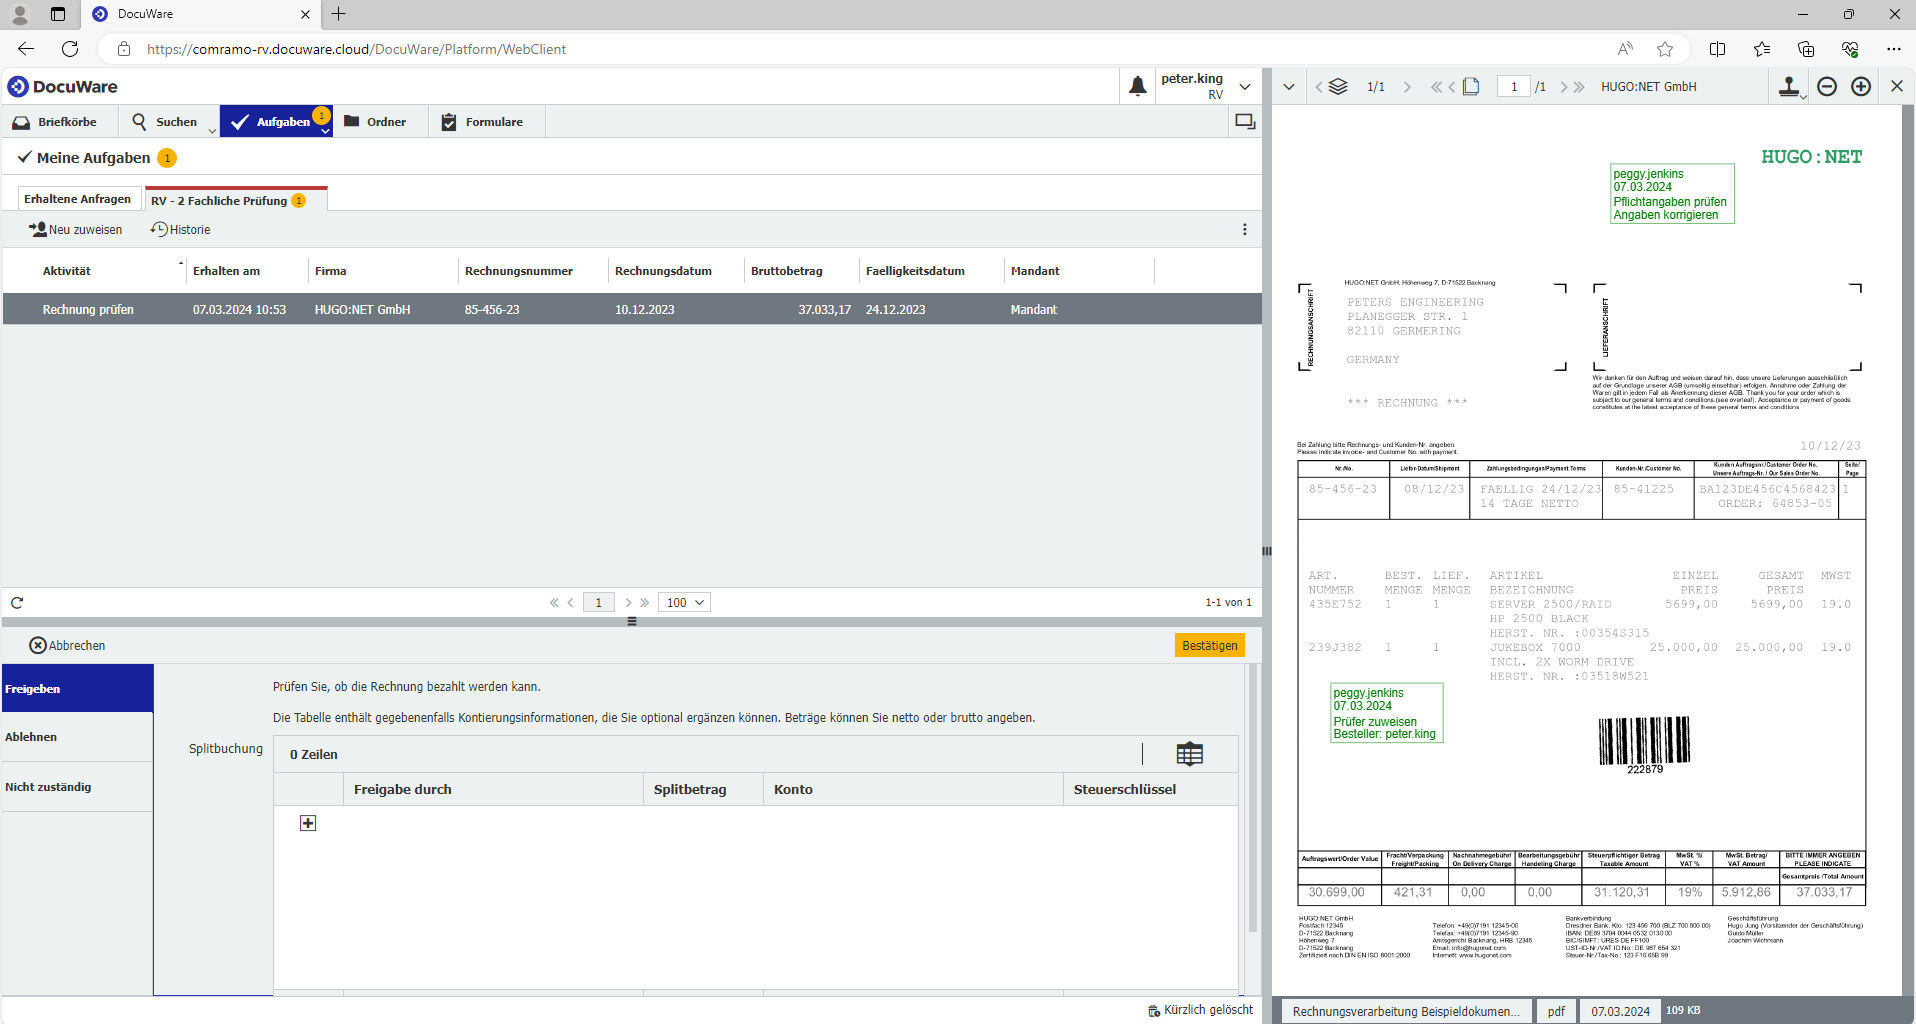Open task Historie
1916x1024 pixels.
[180, 230]
